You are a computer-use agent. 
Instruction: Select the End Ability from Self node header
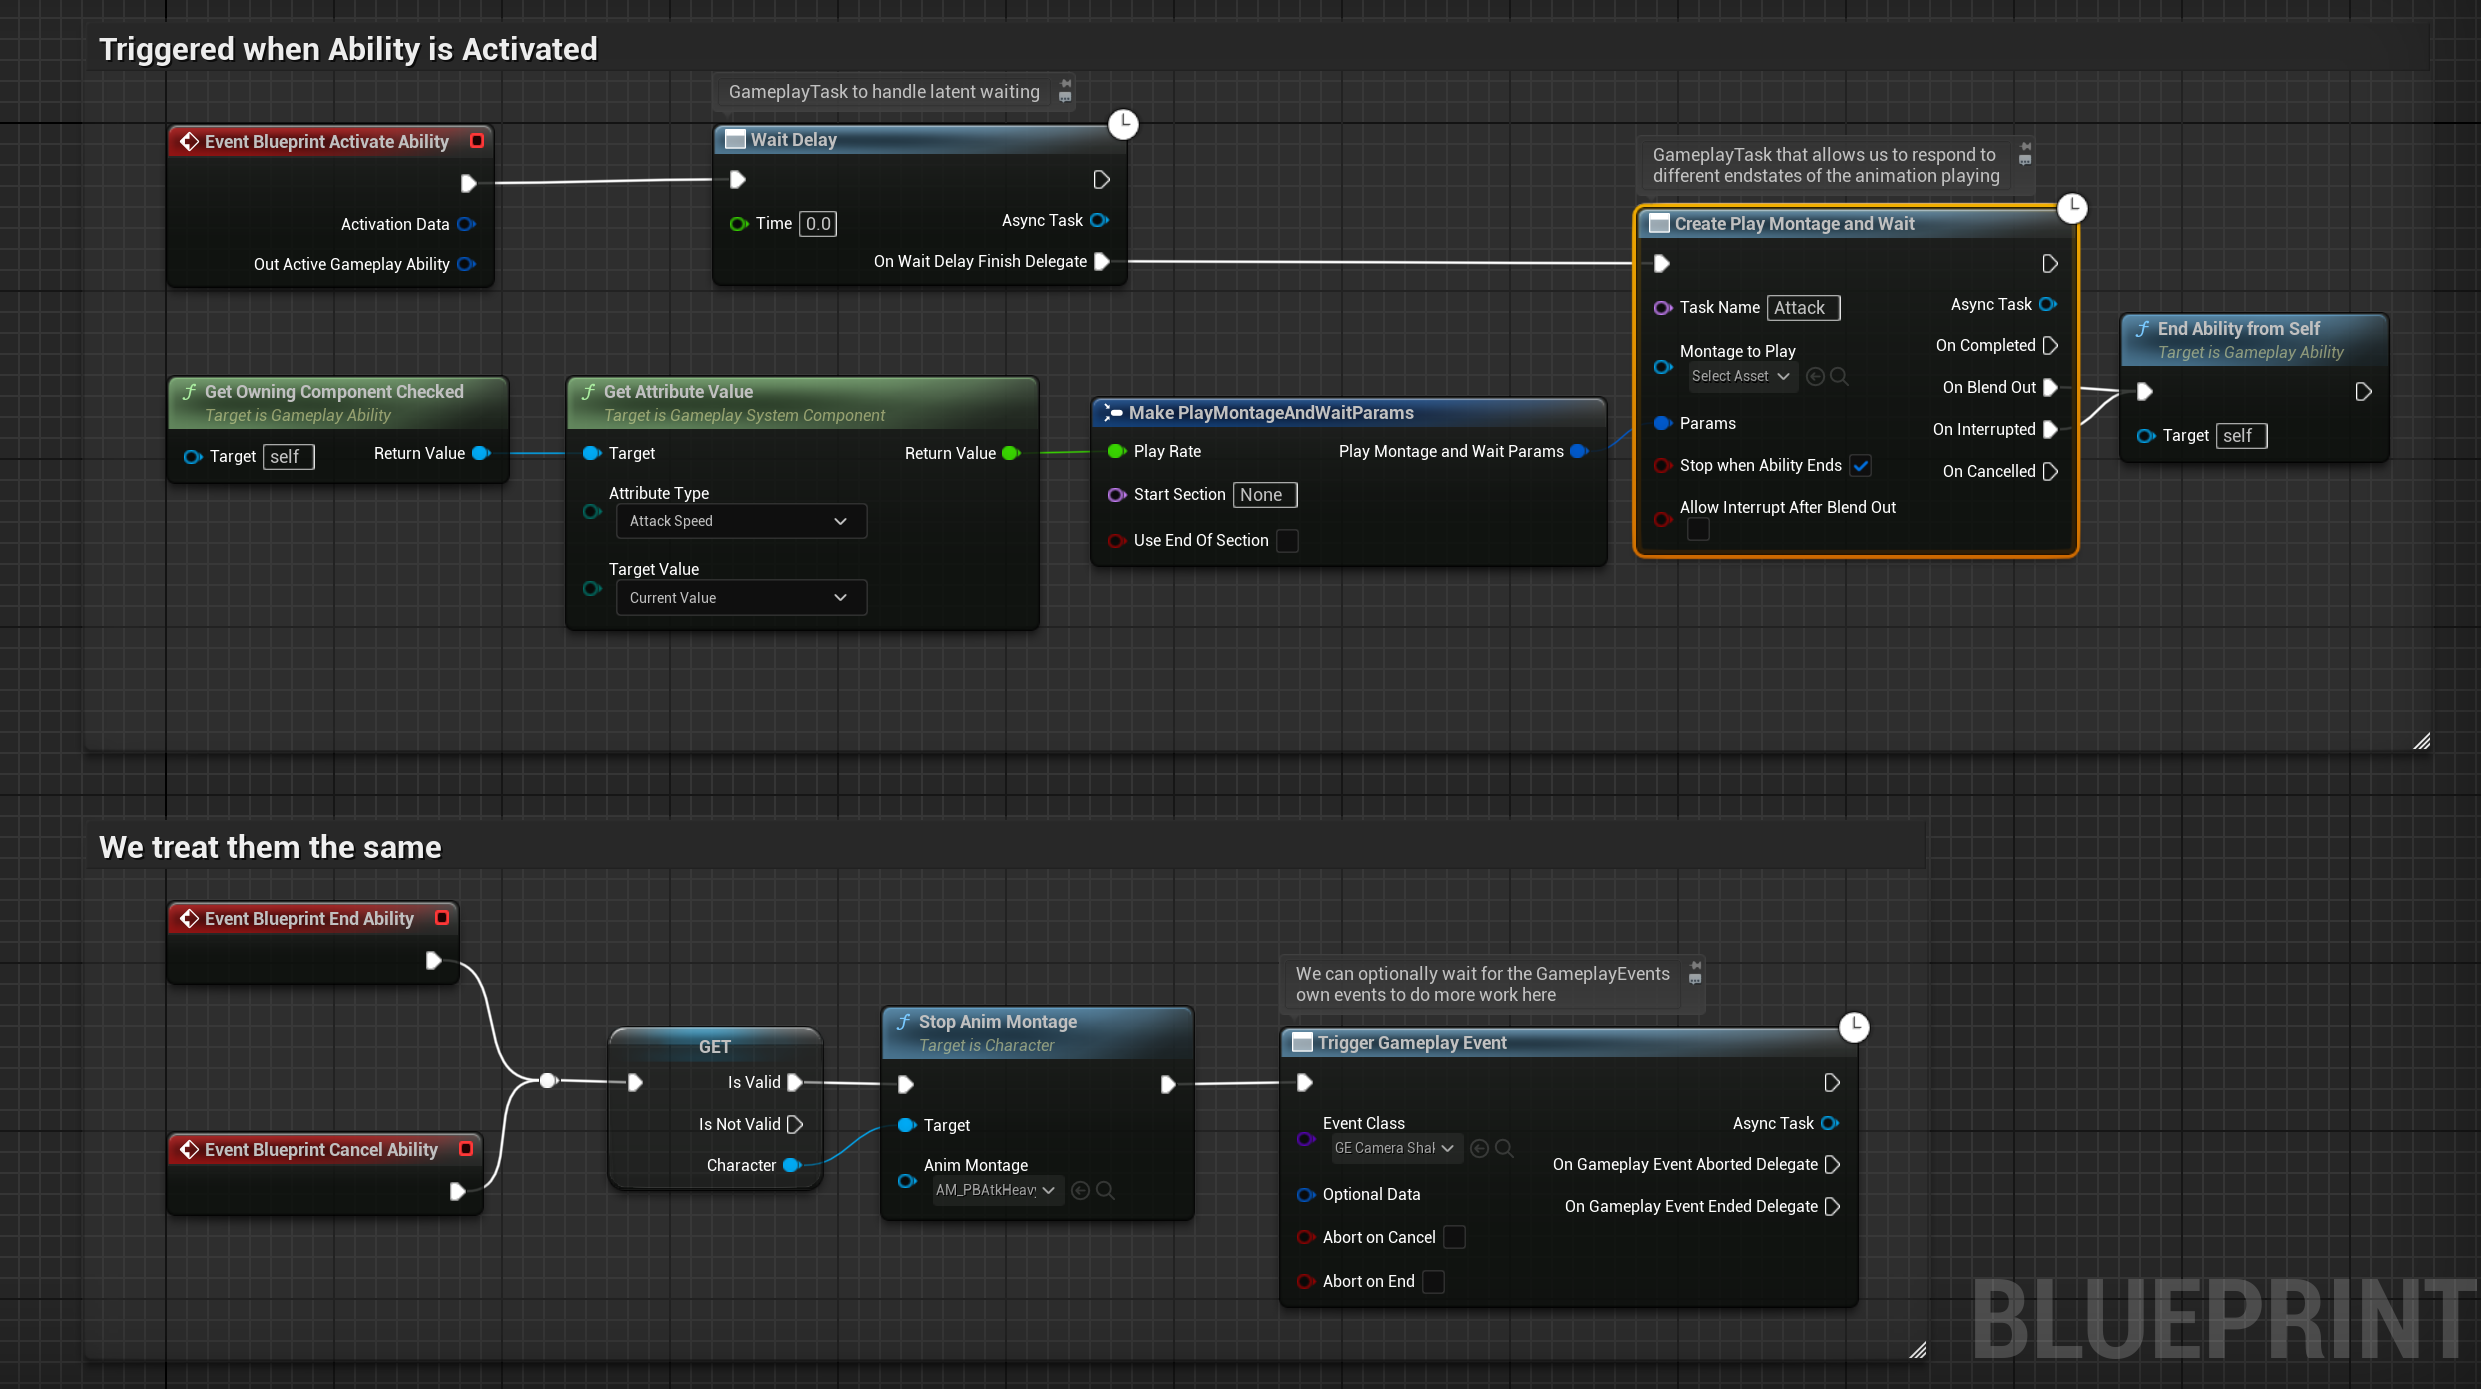(2254, 339)
